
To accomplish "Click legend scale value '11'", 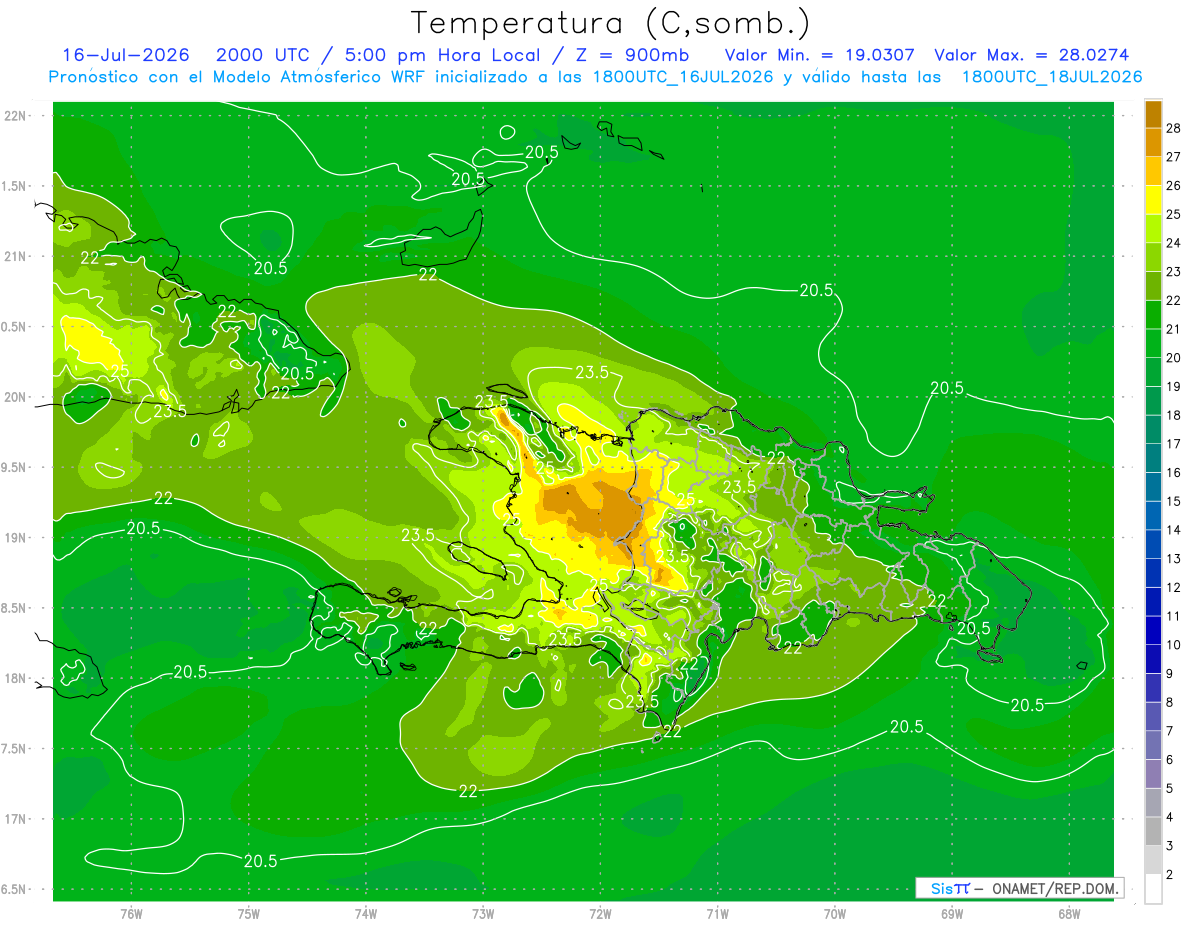I will [x=1174, y=616].
